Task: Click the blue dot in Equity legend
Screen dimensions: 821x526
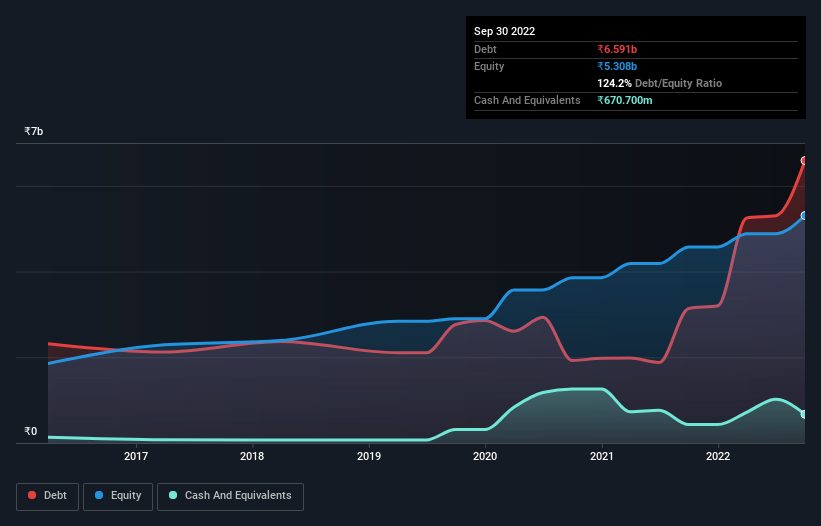Action: (x=99, y=495)
